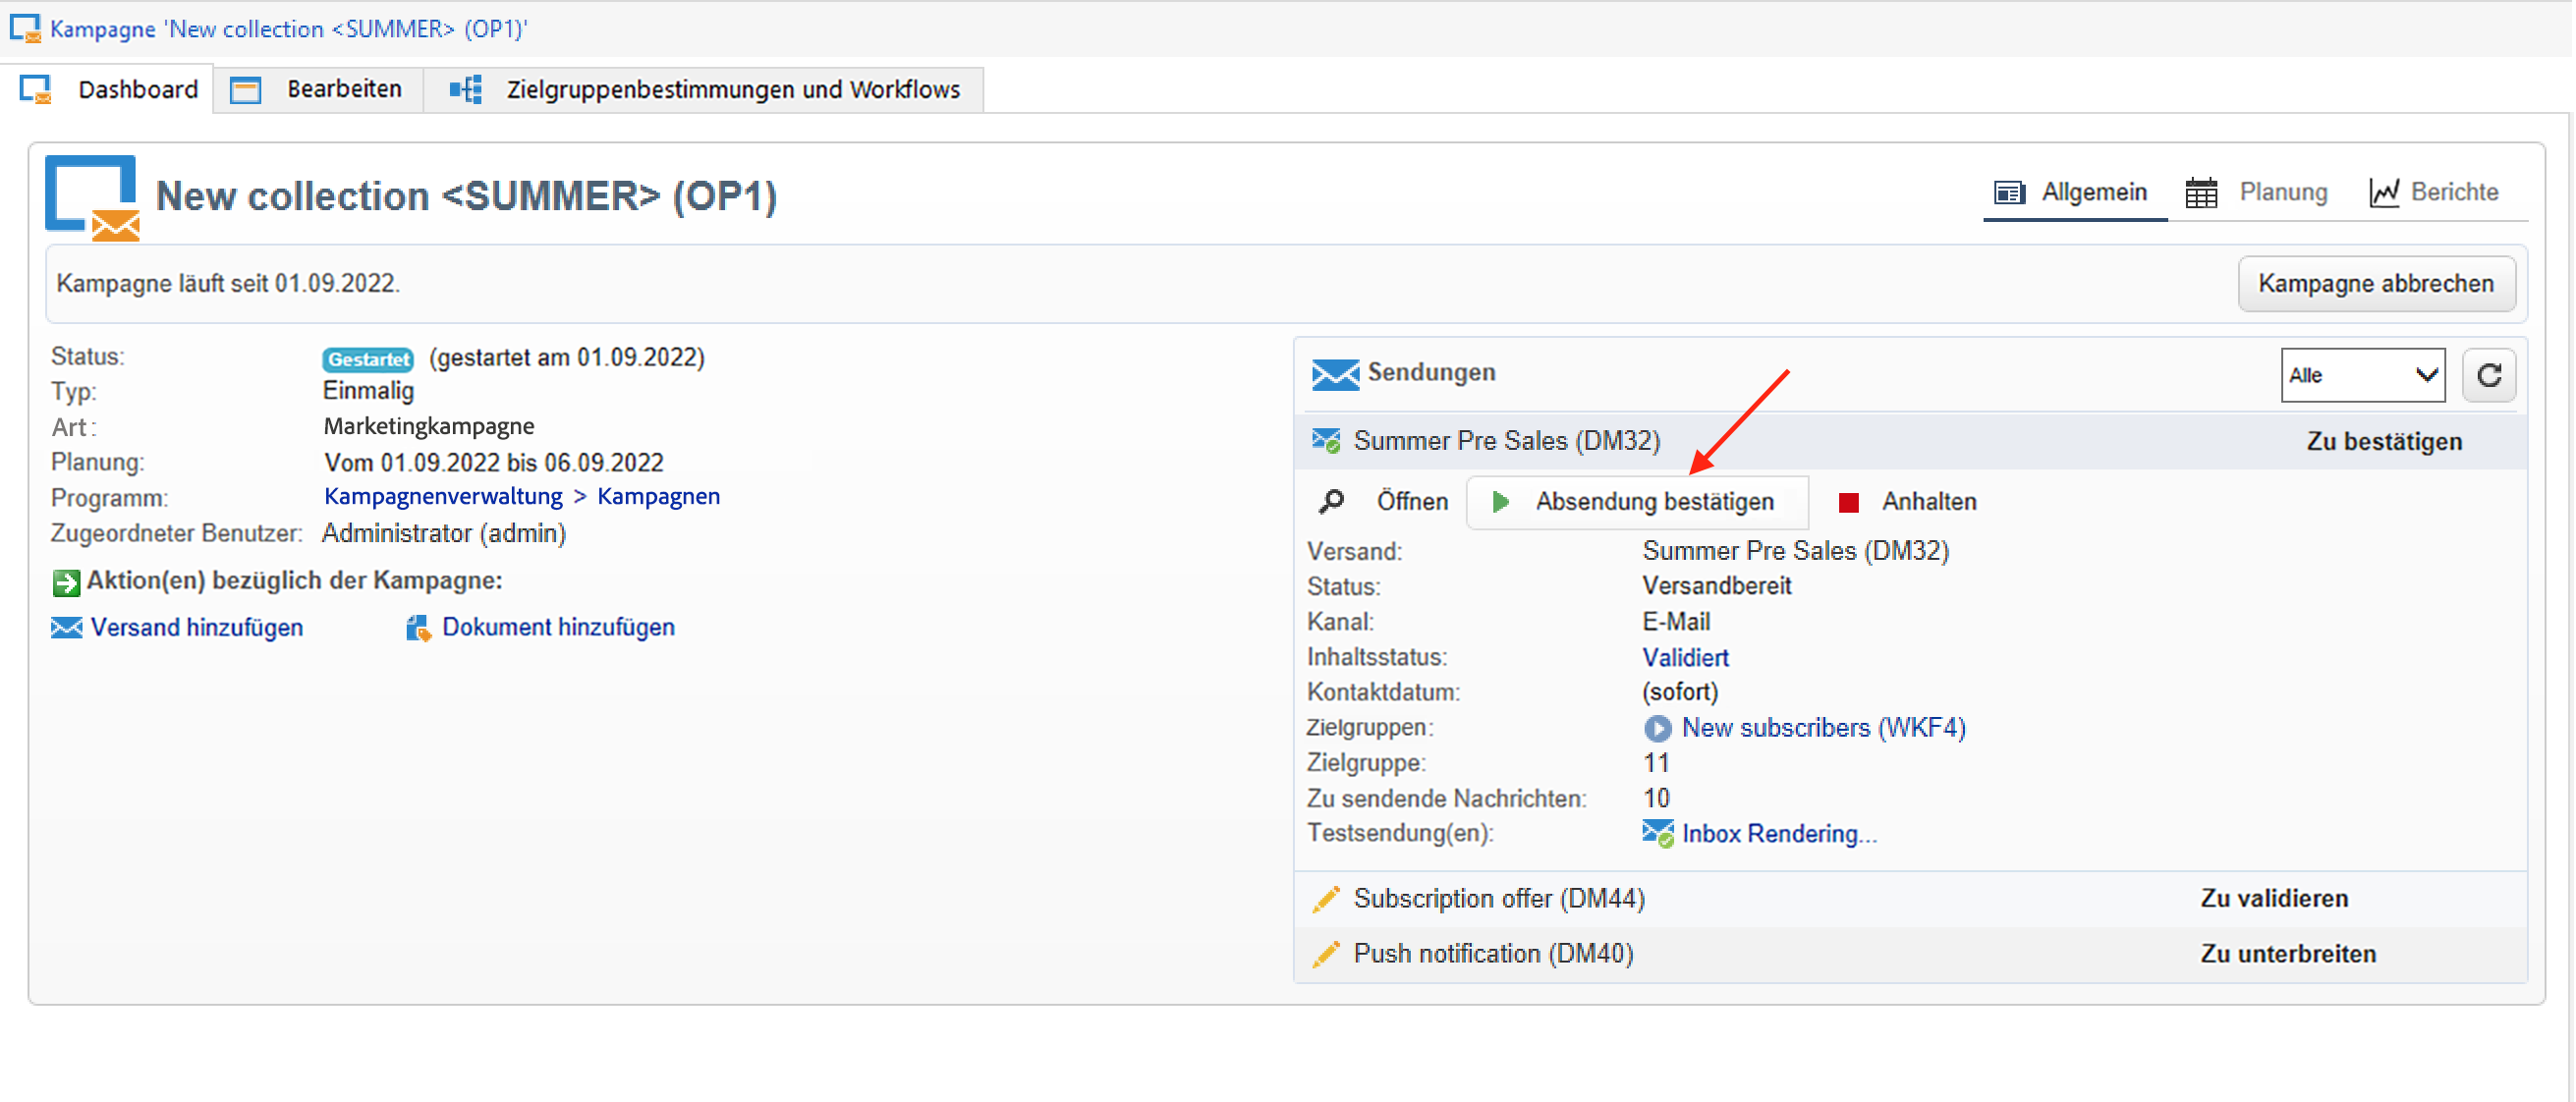This screenshot has height=1102, width=2576.
Task: Click the circular icon beside New subscribers (WKF4)
Action: [1656, 728]
